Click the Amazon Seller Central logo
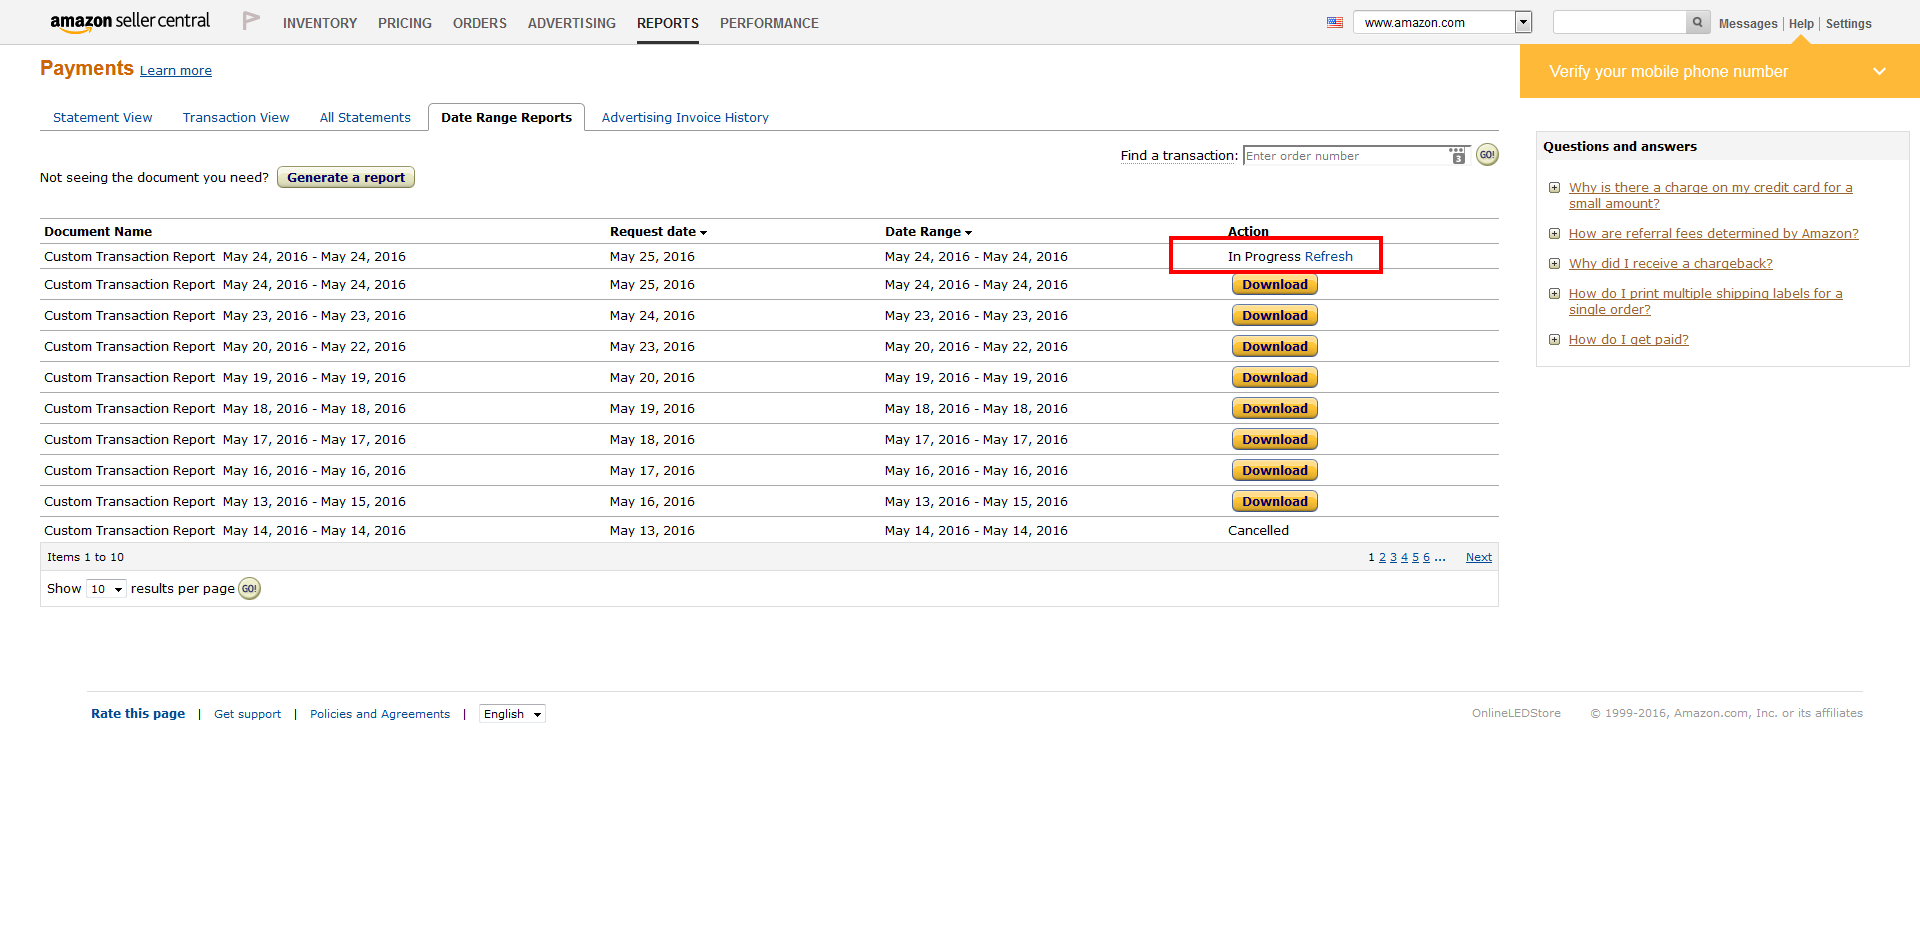The image size is (1920, 945). (130, 22)
